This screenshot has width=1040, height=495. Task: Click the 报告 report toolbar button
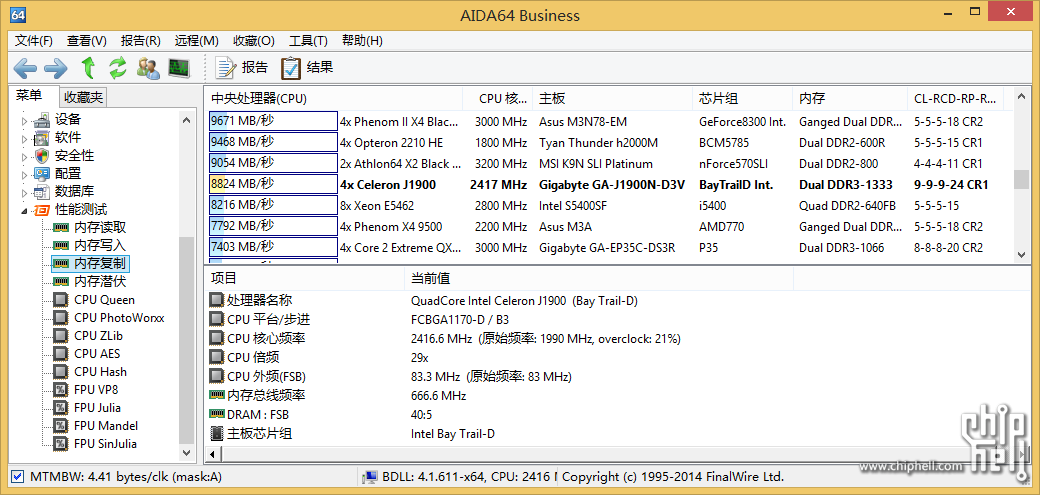(x=241, y=67)
